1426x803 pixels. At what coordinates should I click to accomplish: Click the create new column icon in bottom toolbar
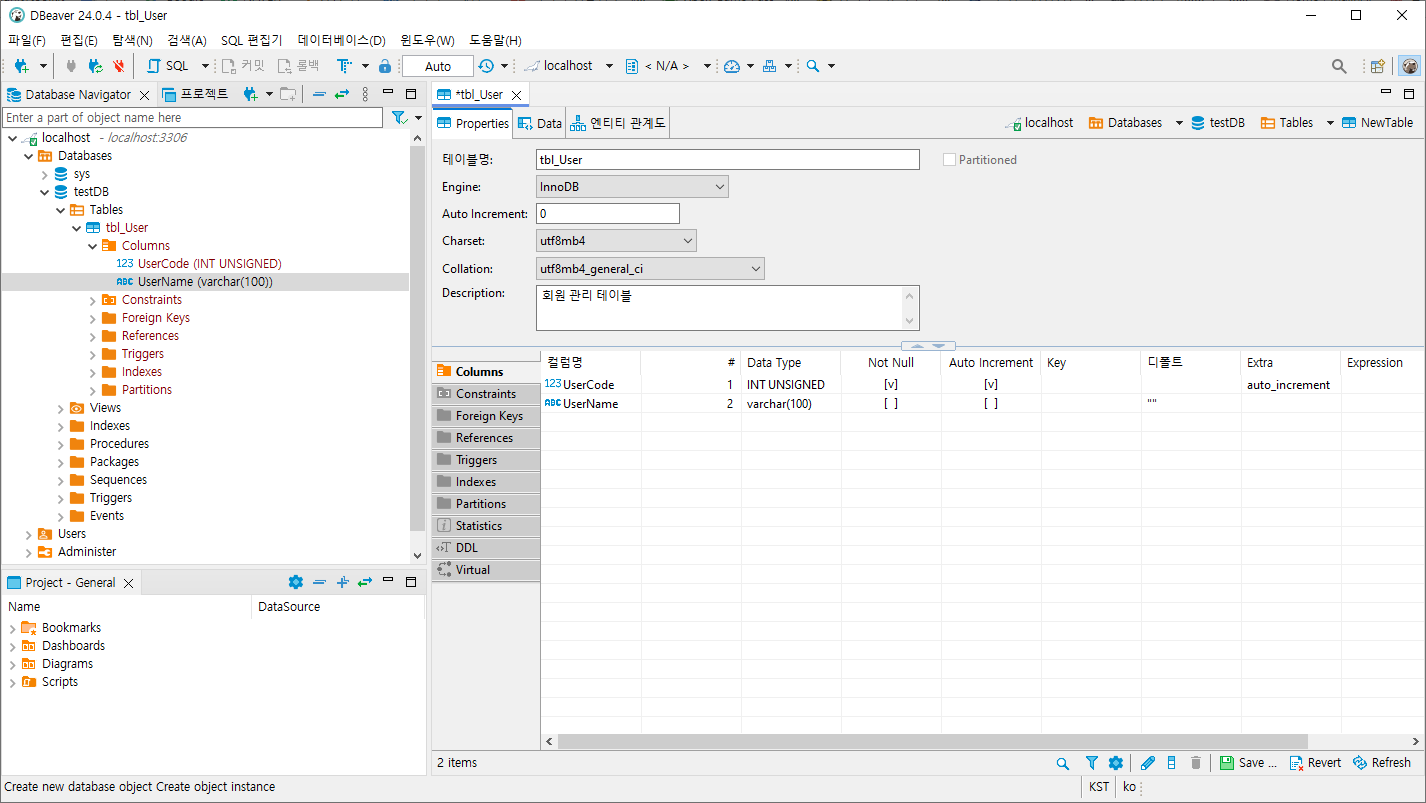[x=1172, y=763]
